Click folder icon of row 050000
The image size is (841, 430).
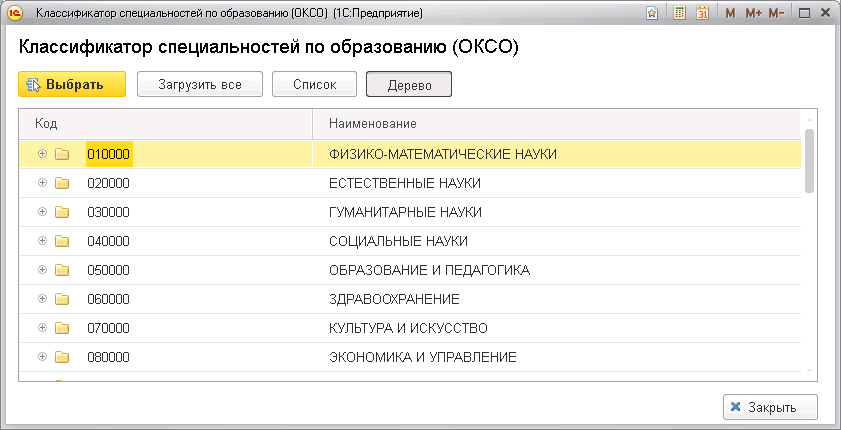point(62,270)
